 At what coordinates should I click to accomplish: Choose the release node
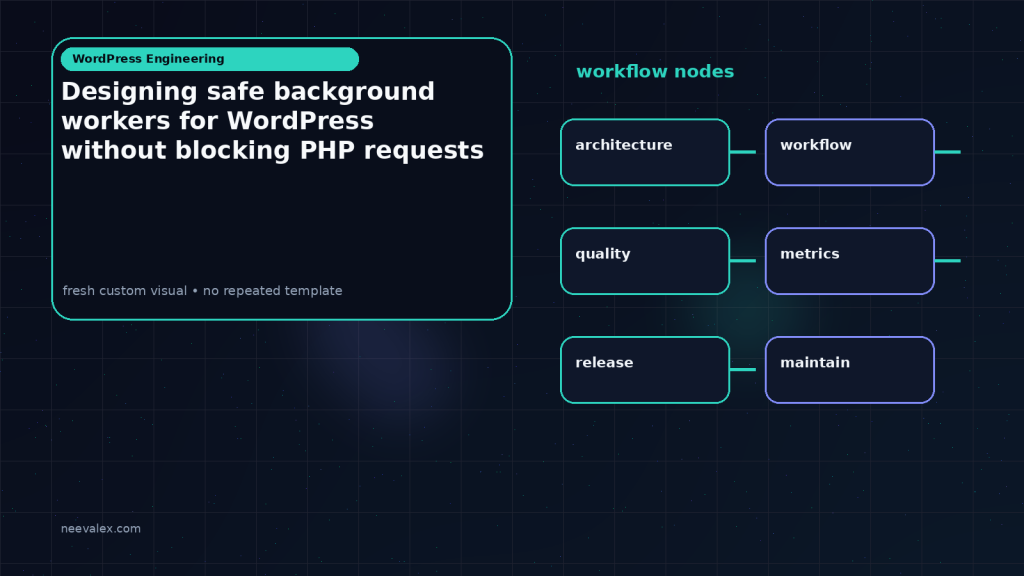pyautogui.click(x=645, y=370)
